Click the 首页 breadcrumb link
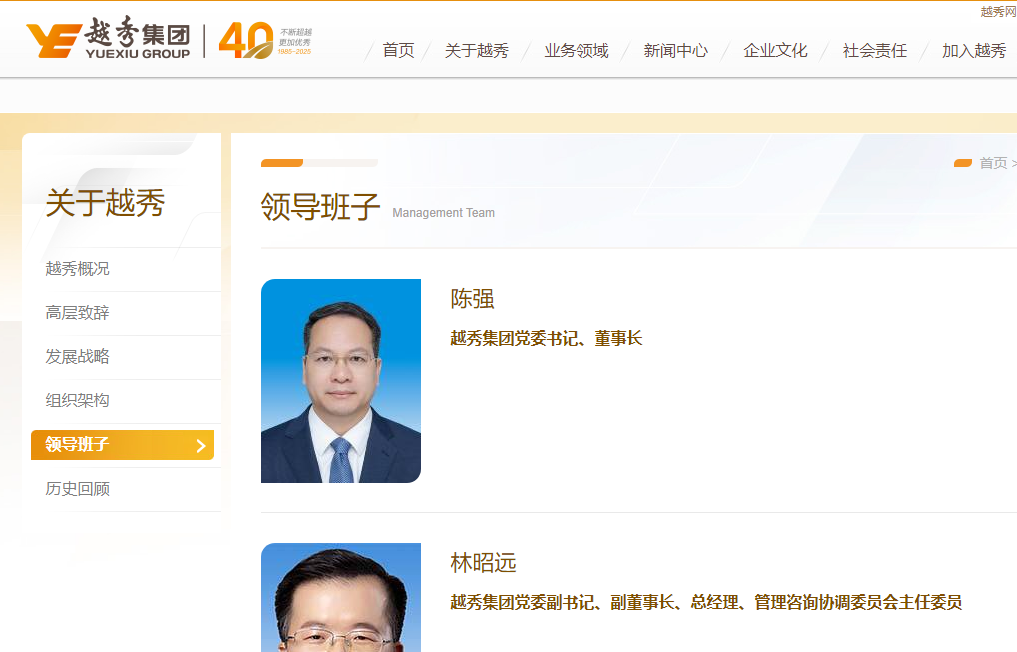Screen dimensions: 1017x652 pyautogui.click(x=993, y=163)
